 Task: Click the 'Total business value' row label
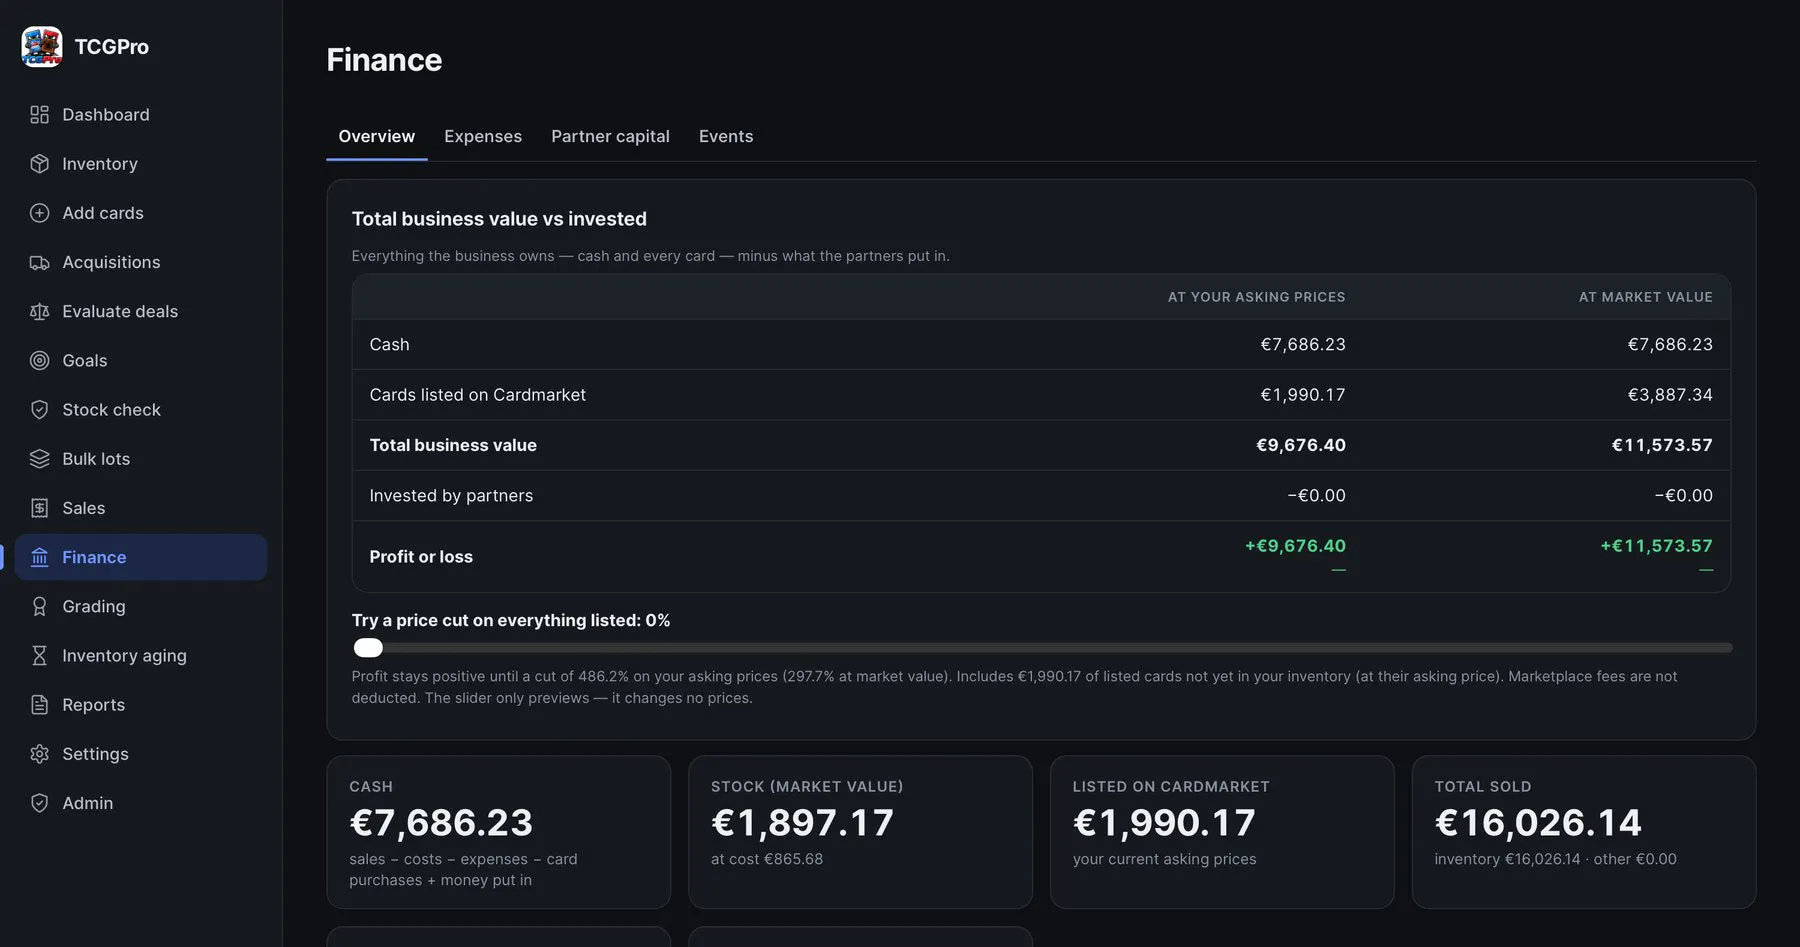point(453,445)
